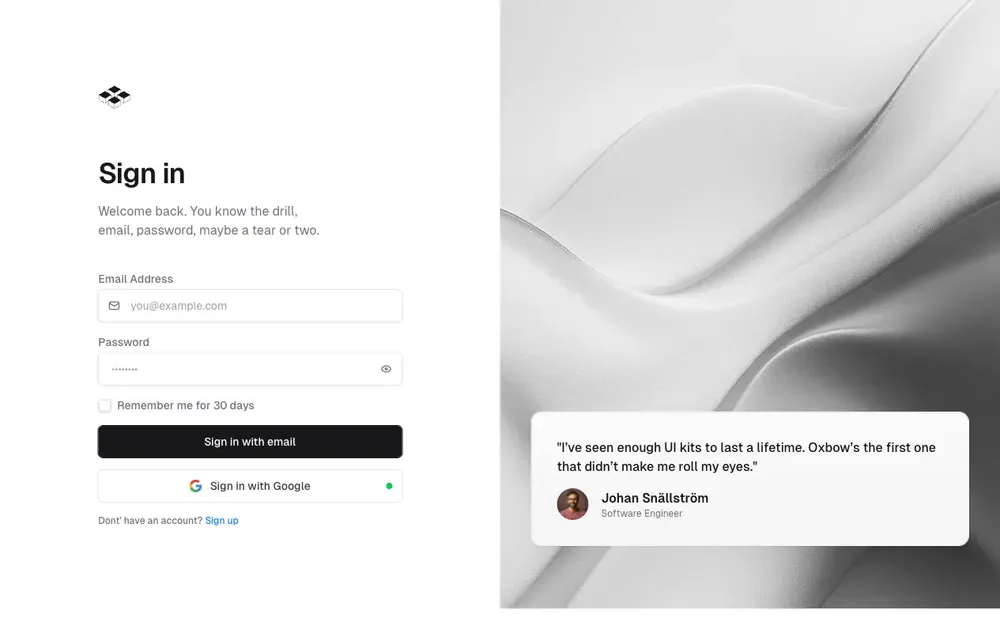Screen dimensions: 1000x628
Task: Click the green status dot on Google button
Action: click(x=389, y=486)
